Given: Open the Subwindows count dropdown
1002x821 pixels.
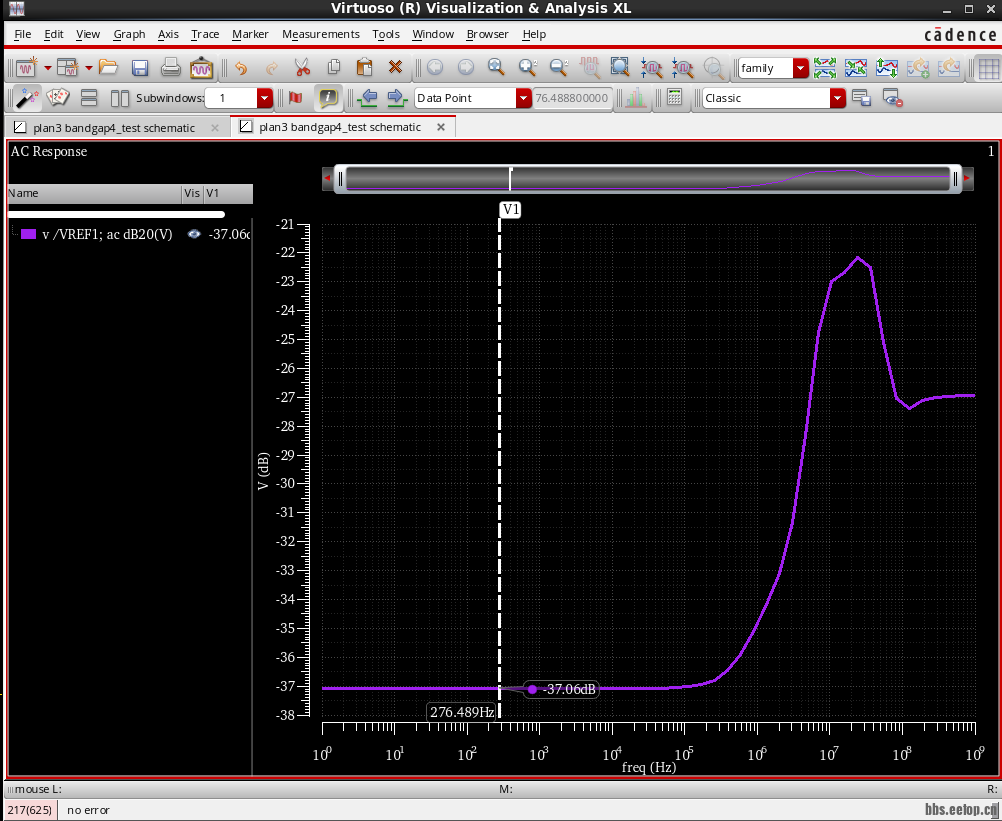Looking at the screenshot, I should [x=265, y=98].
